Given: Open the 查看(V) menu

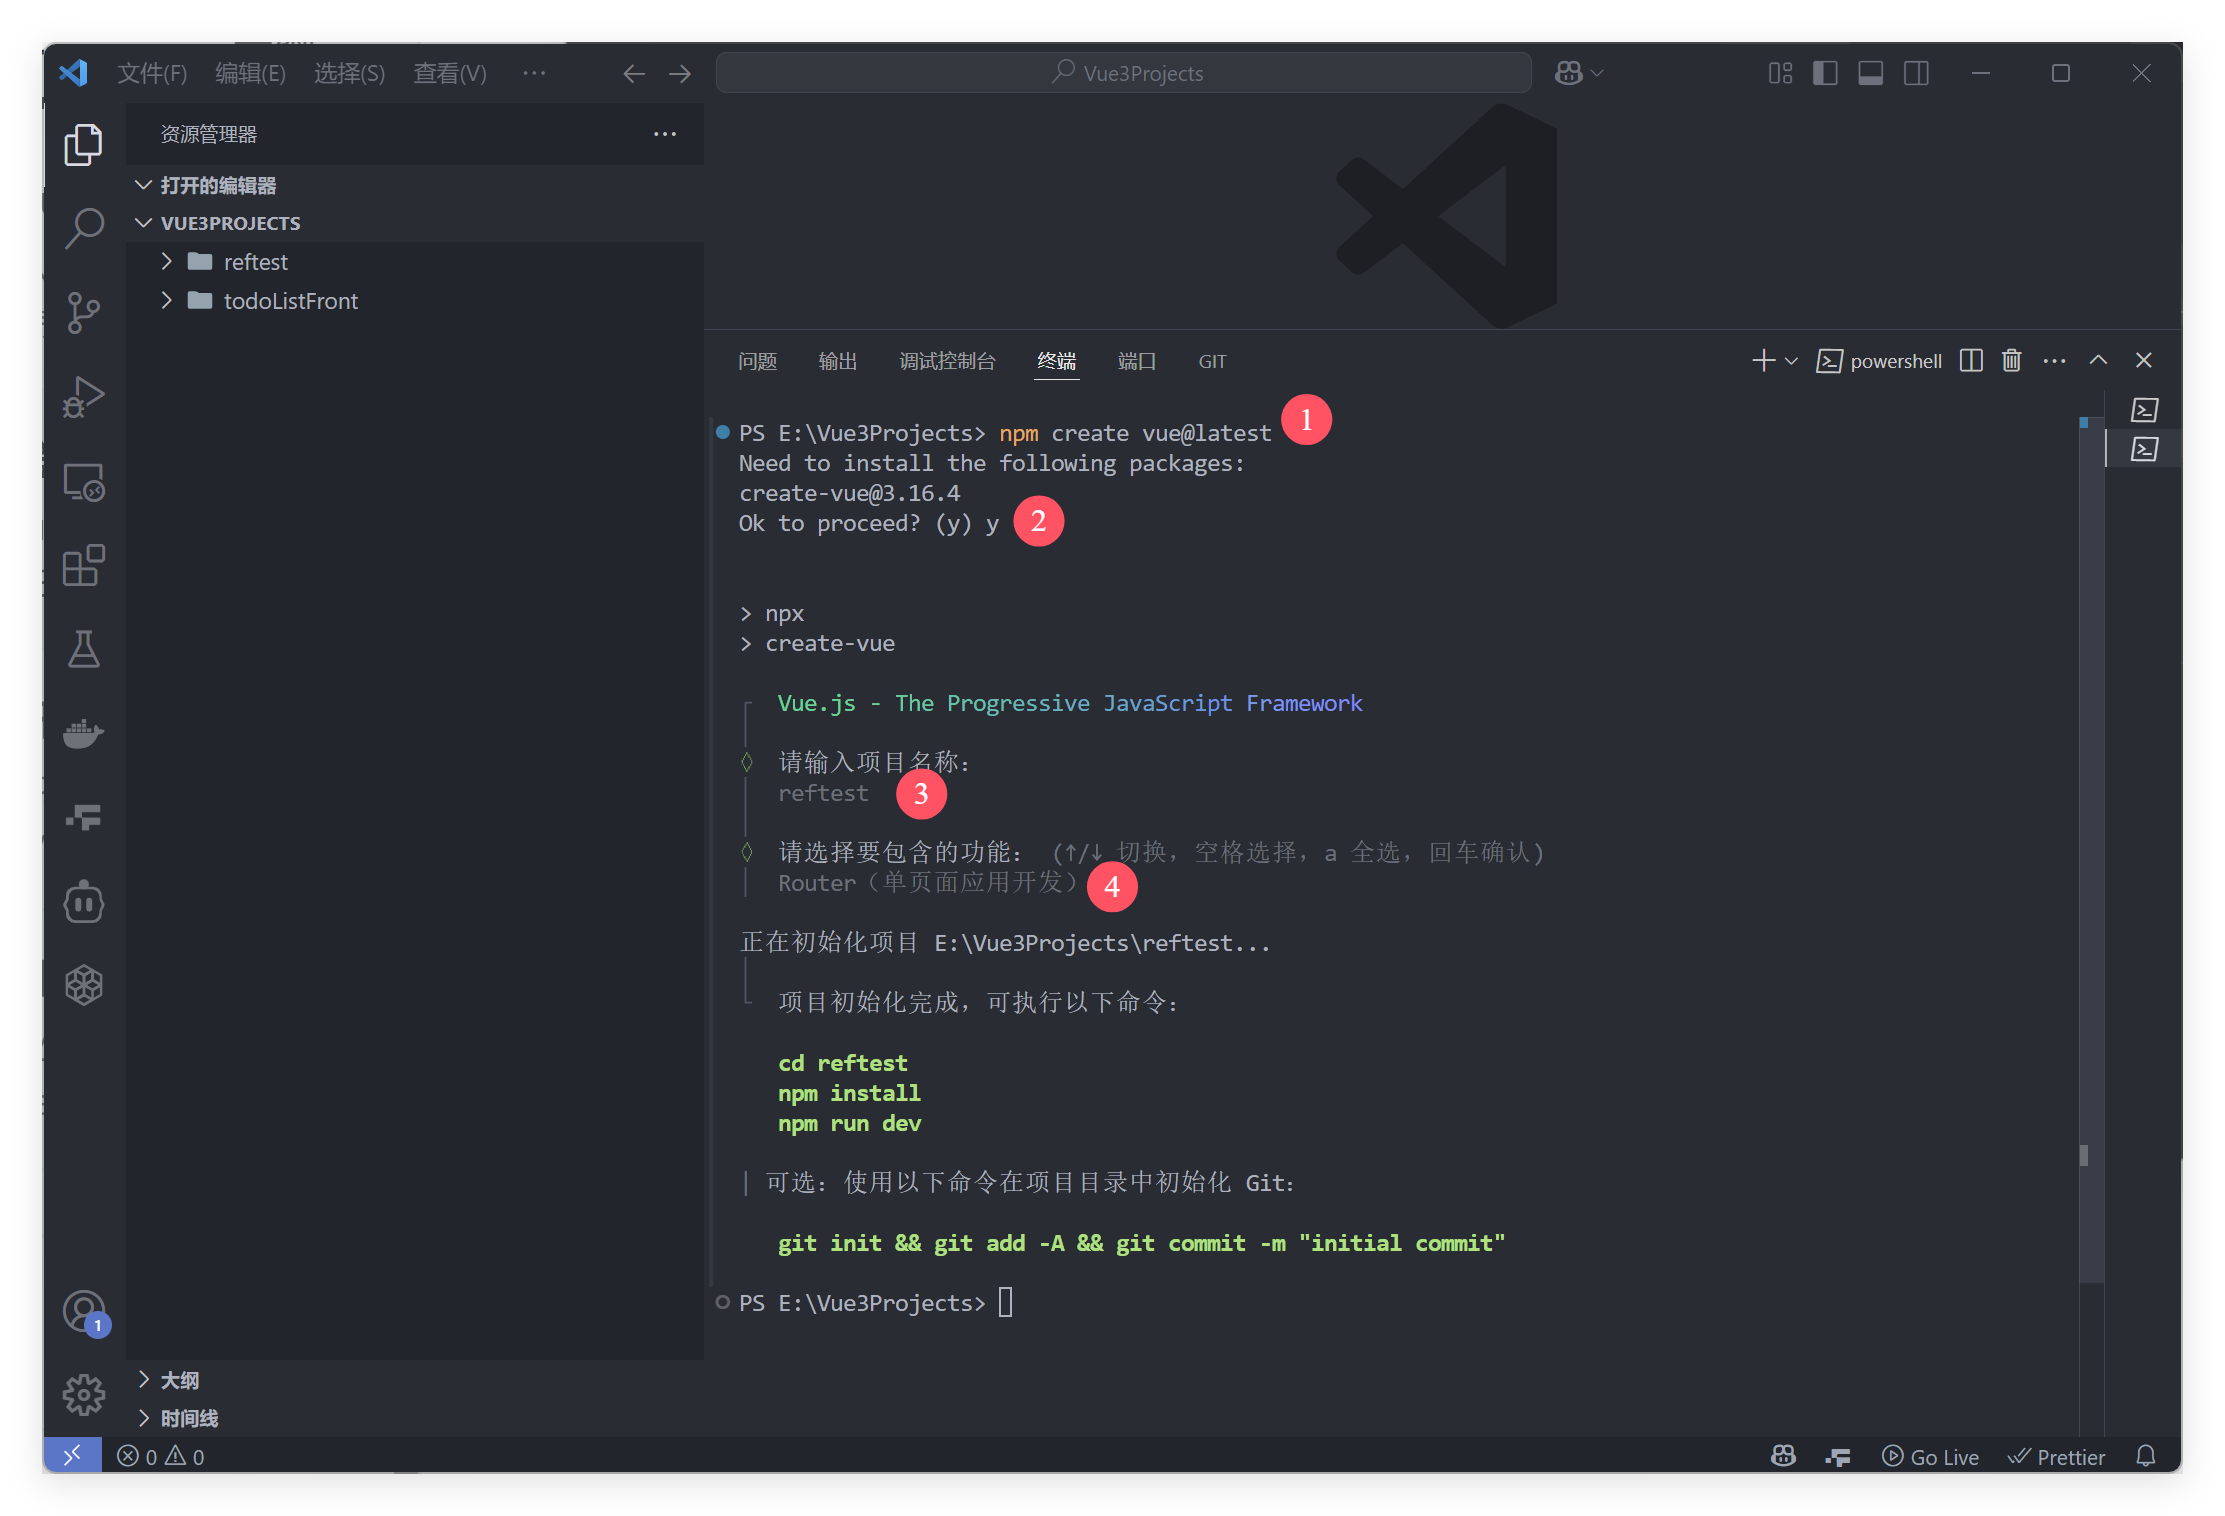Looking at the screenshot, I should click(x=450, y=73).
